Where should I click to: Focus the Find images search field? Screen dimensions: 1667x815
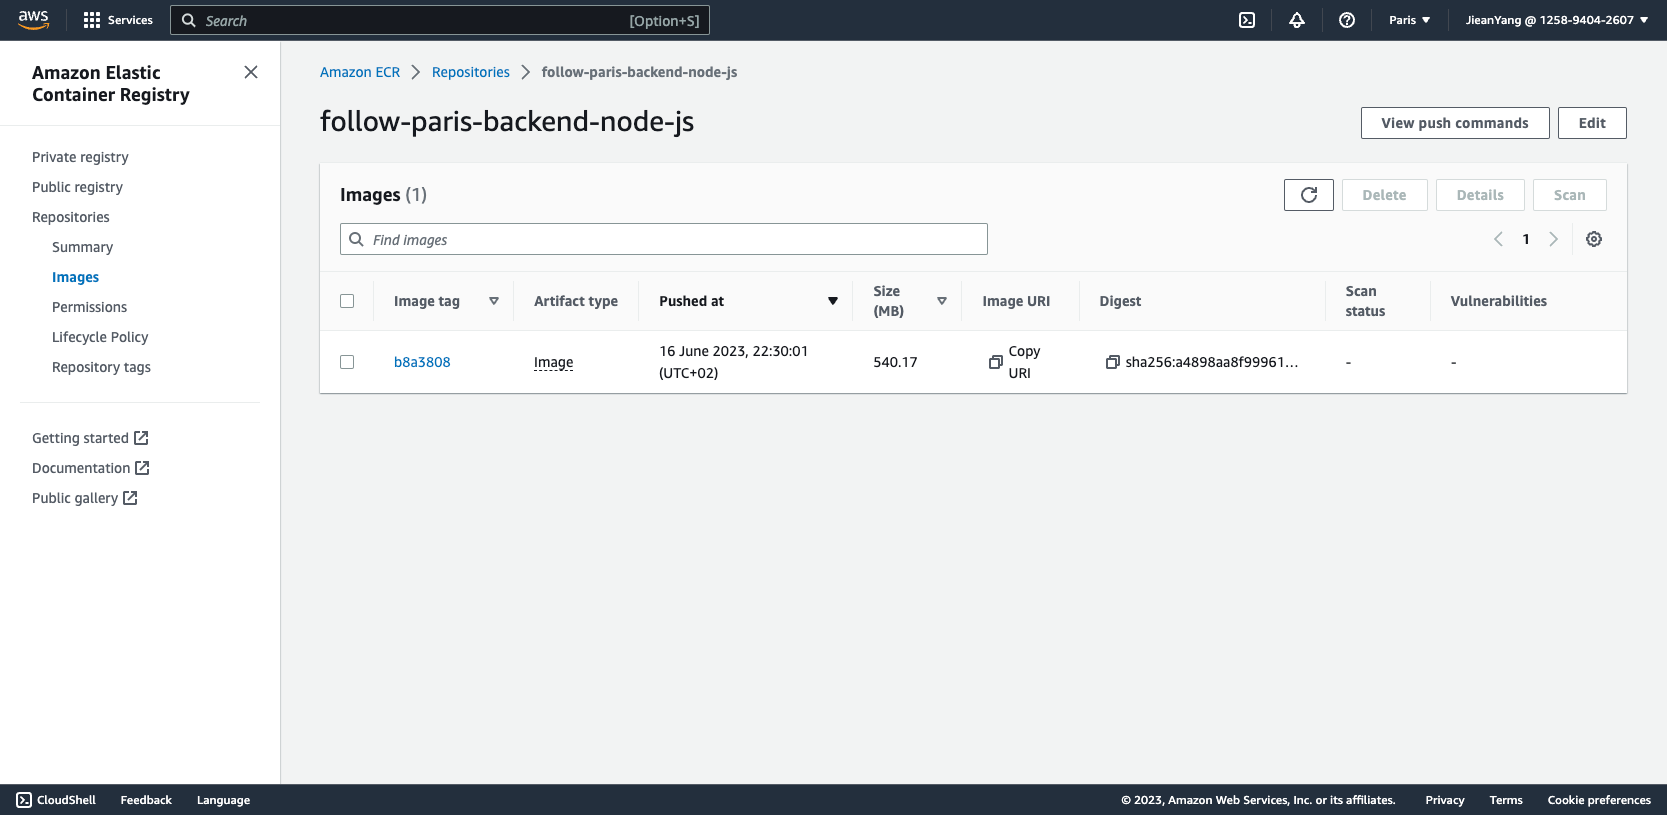point(664,239)
